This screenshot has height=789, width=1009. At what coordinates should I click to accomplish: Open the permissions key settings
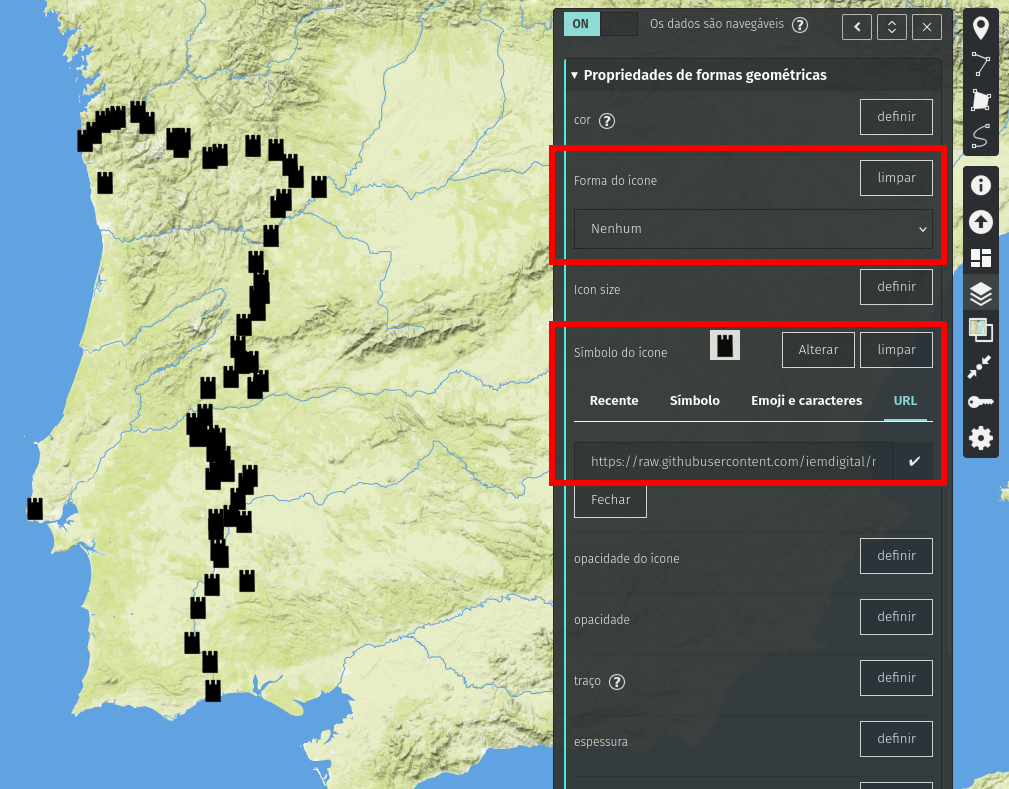point(981,402)
